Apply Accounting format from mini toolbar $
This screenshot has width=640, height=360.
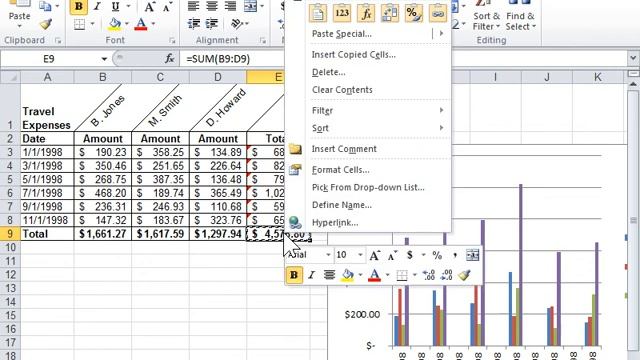pos(409,255)
